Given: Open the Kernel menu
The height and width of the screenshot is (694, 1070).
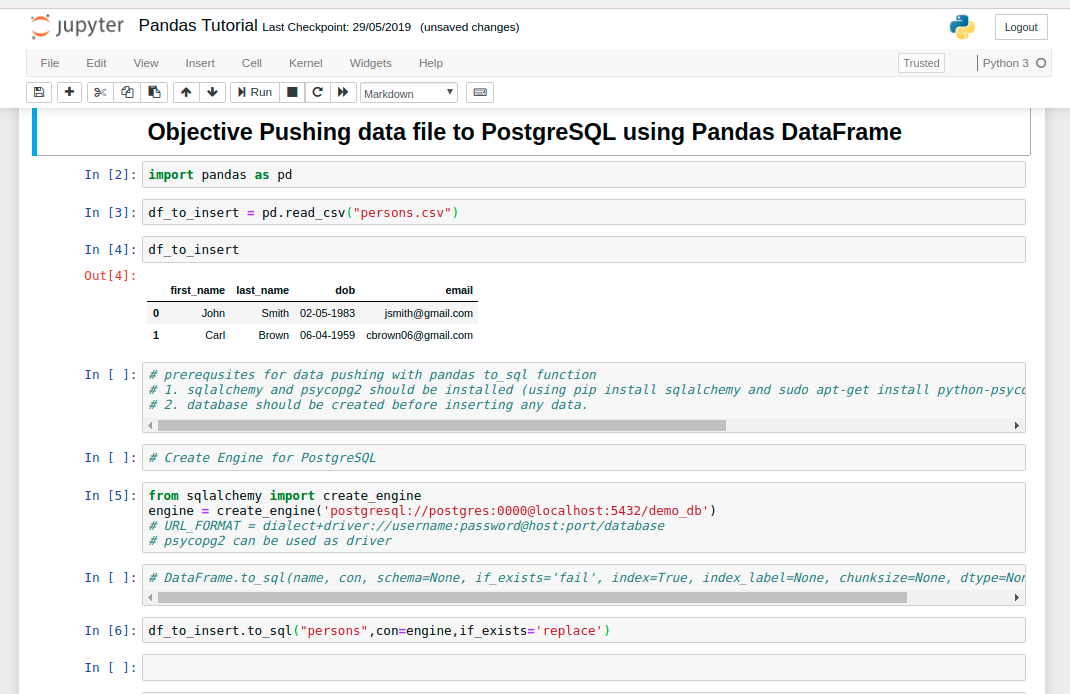Looking at the screenshot, I should (x=306, y=63).
